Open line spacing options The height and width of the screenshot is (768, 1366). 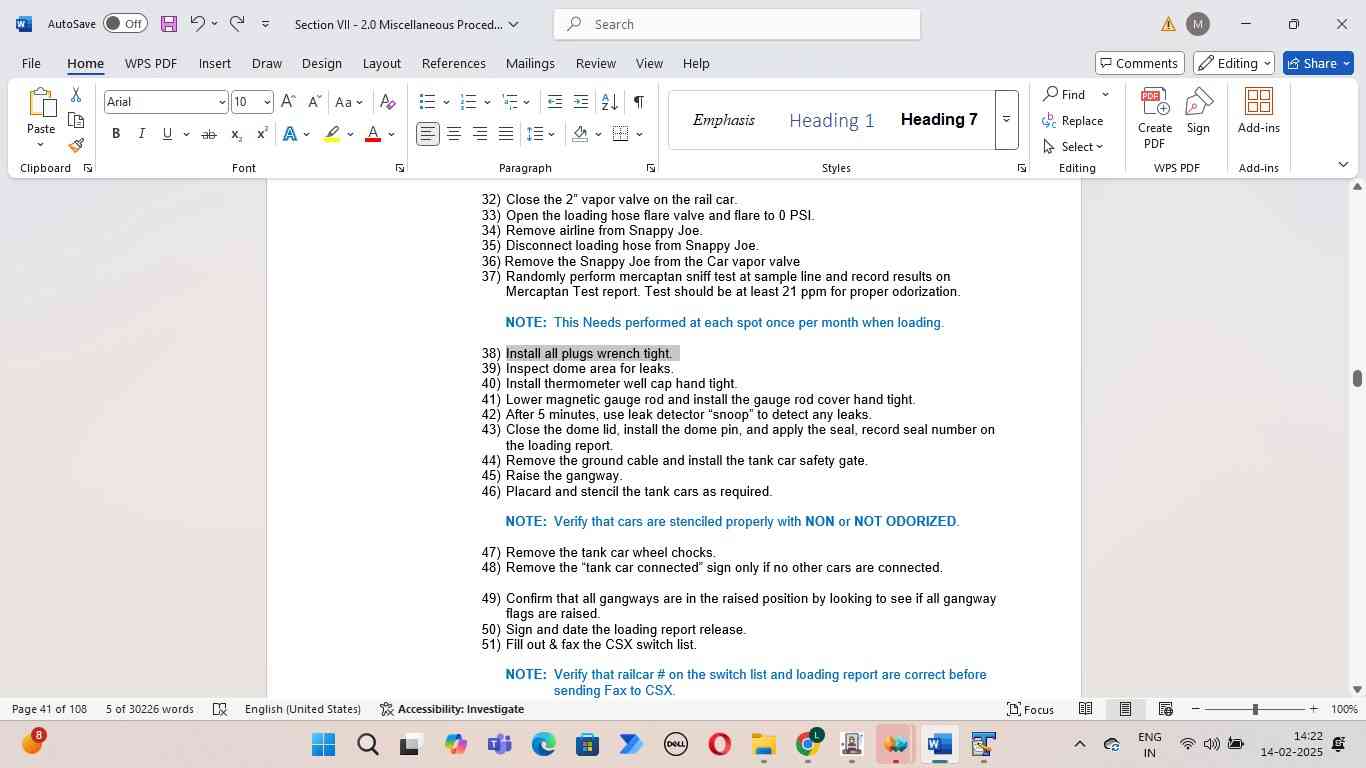541,134
